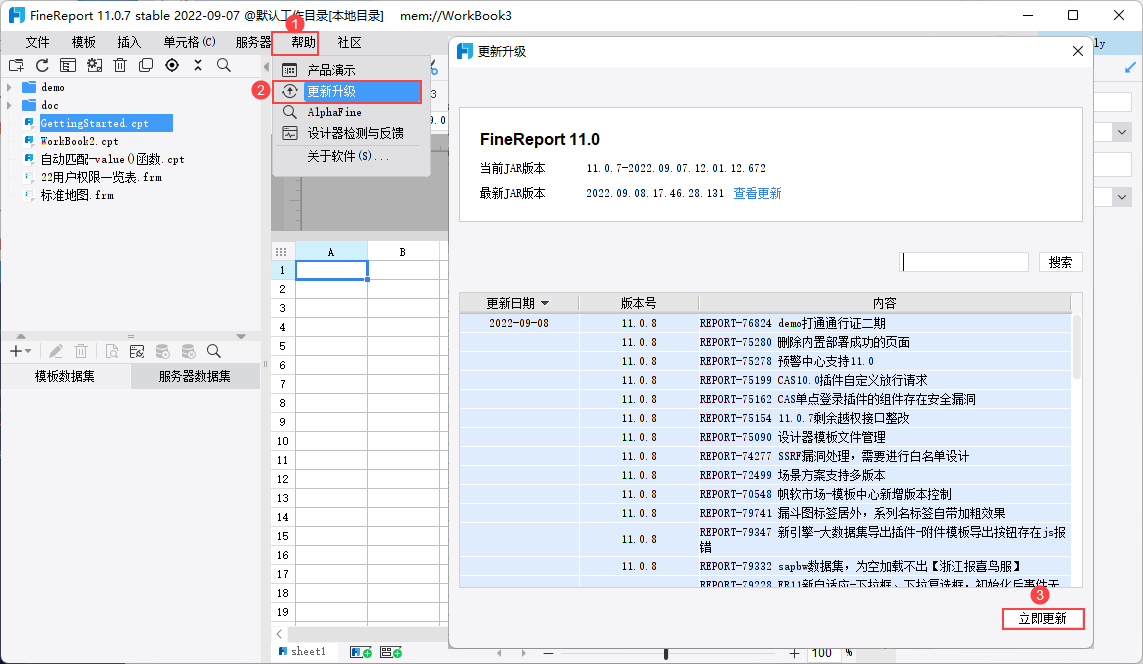Sort by 更新日期 column header arrow
Viewport: 1143px width, 664px height.
(545, 303)
